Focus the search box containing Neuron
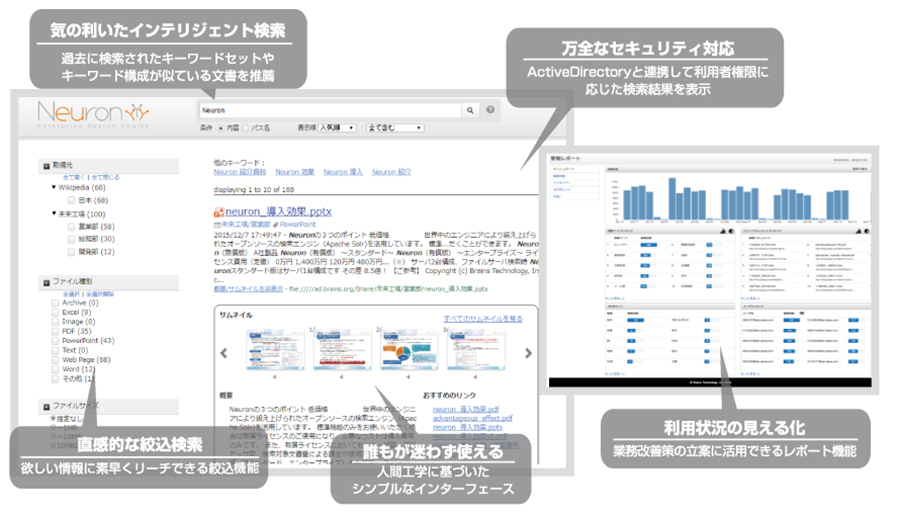900x516 pixels. (x=330, y=110)
